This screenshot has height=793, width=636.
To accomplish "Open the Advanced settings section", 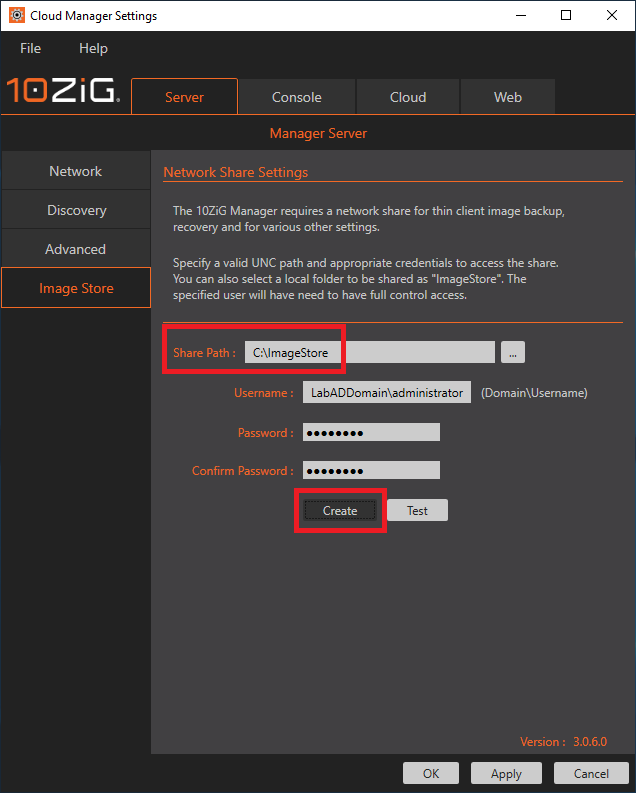I will click(76, 249).
